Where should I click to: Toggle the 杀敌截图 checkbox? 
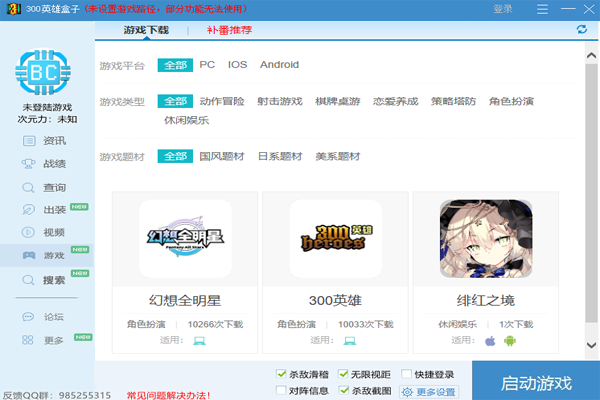(x=344, y=390)
